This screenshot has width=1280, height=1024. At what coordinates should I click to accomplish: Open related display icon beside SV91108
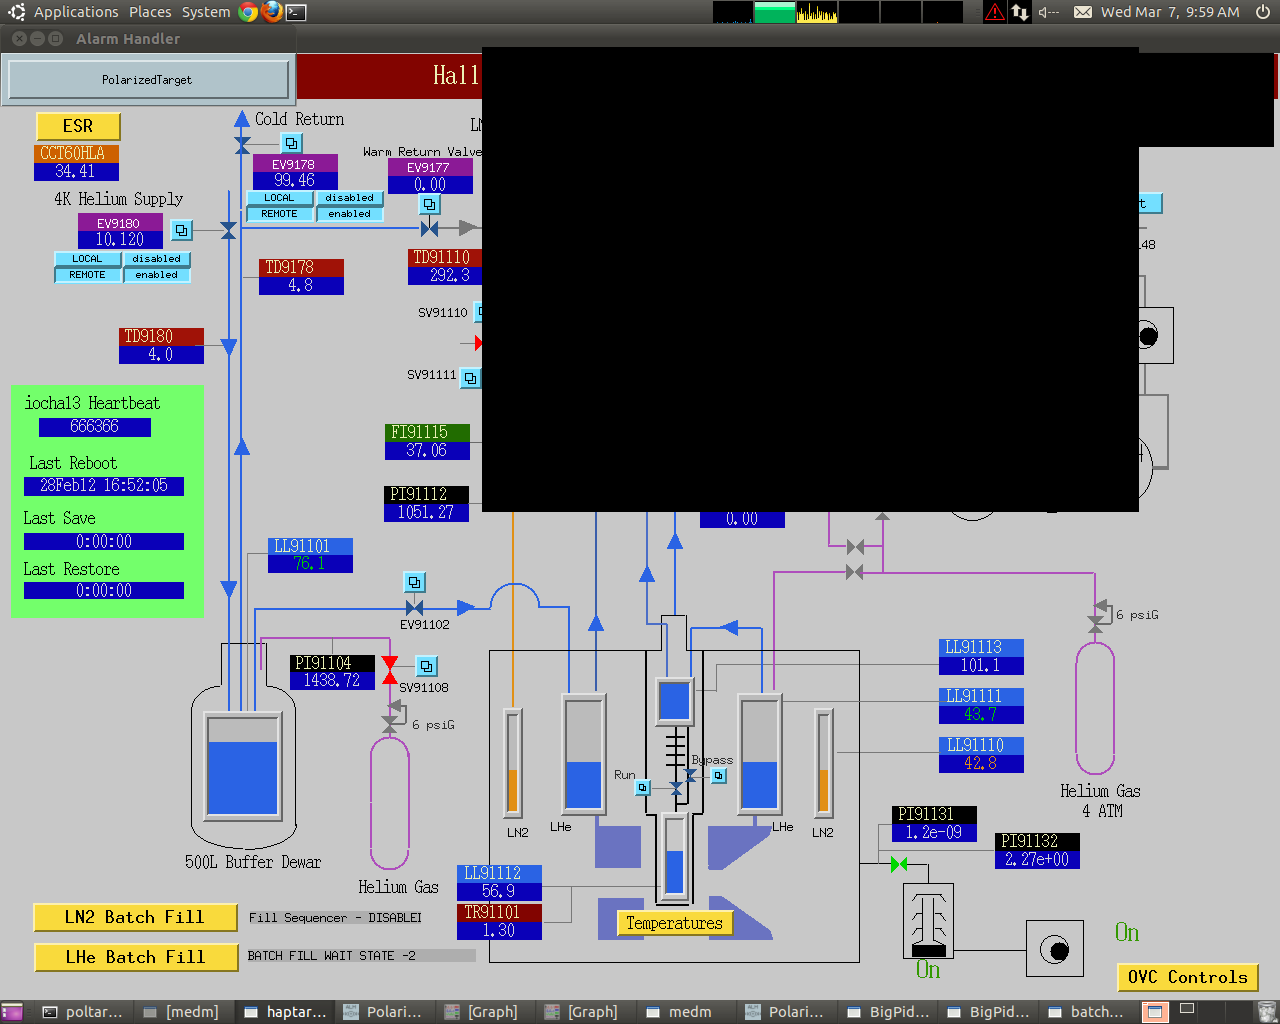426,666
